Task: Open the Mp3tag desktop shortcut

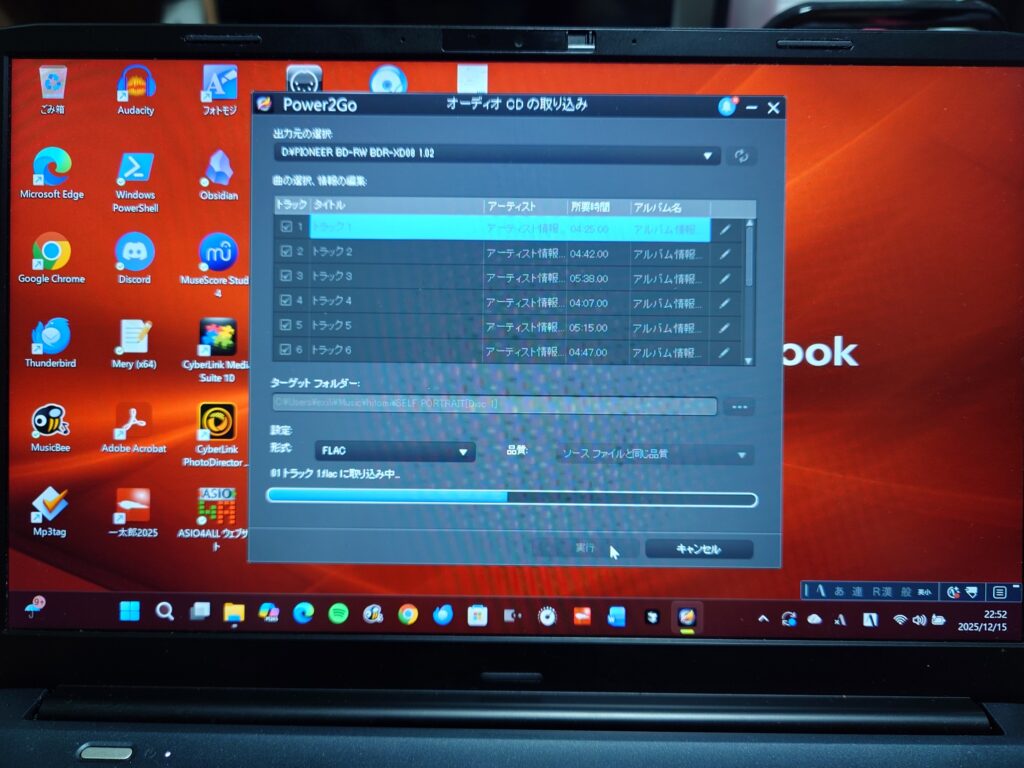Action: pyautogui.click(x=50, y=510)
